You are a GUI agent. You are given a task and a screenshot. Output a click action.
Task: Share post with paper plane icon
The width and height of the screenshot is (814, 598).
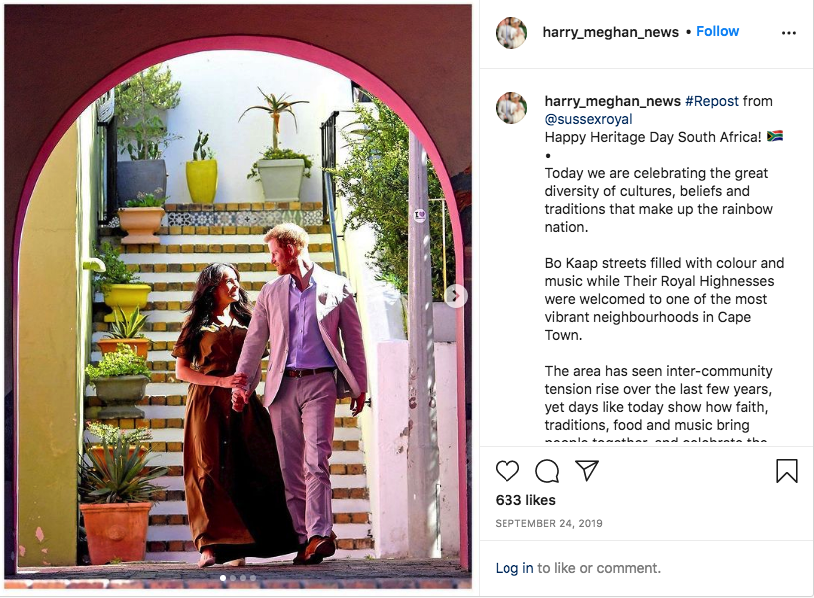click(x=587, y=470)
